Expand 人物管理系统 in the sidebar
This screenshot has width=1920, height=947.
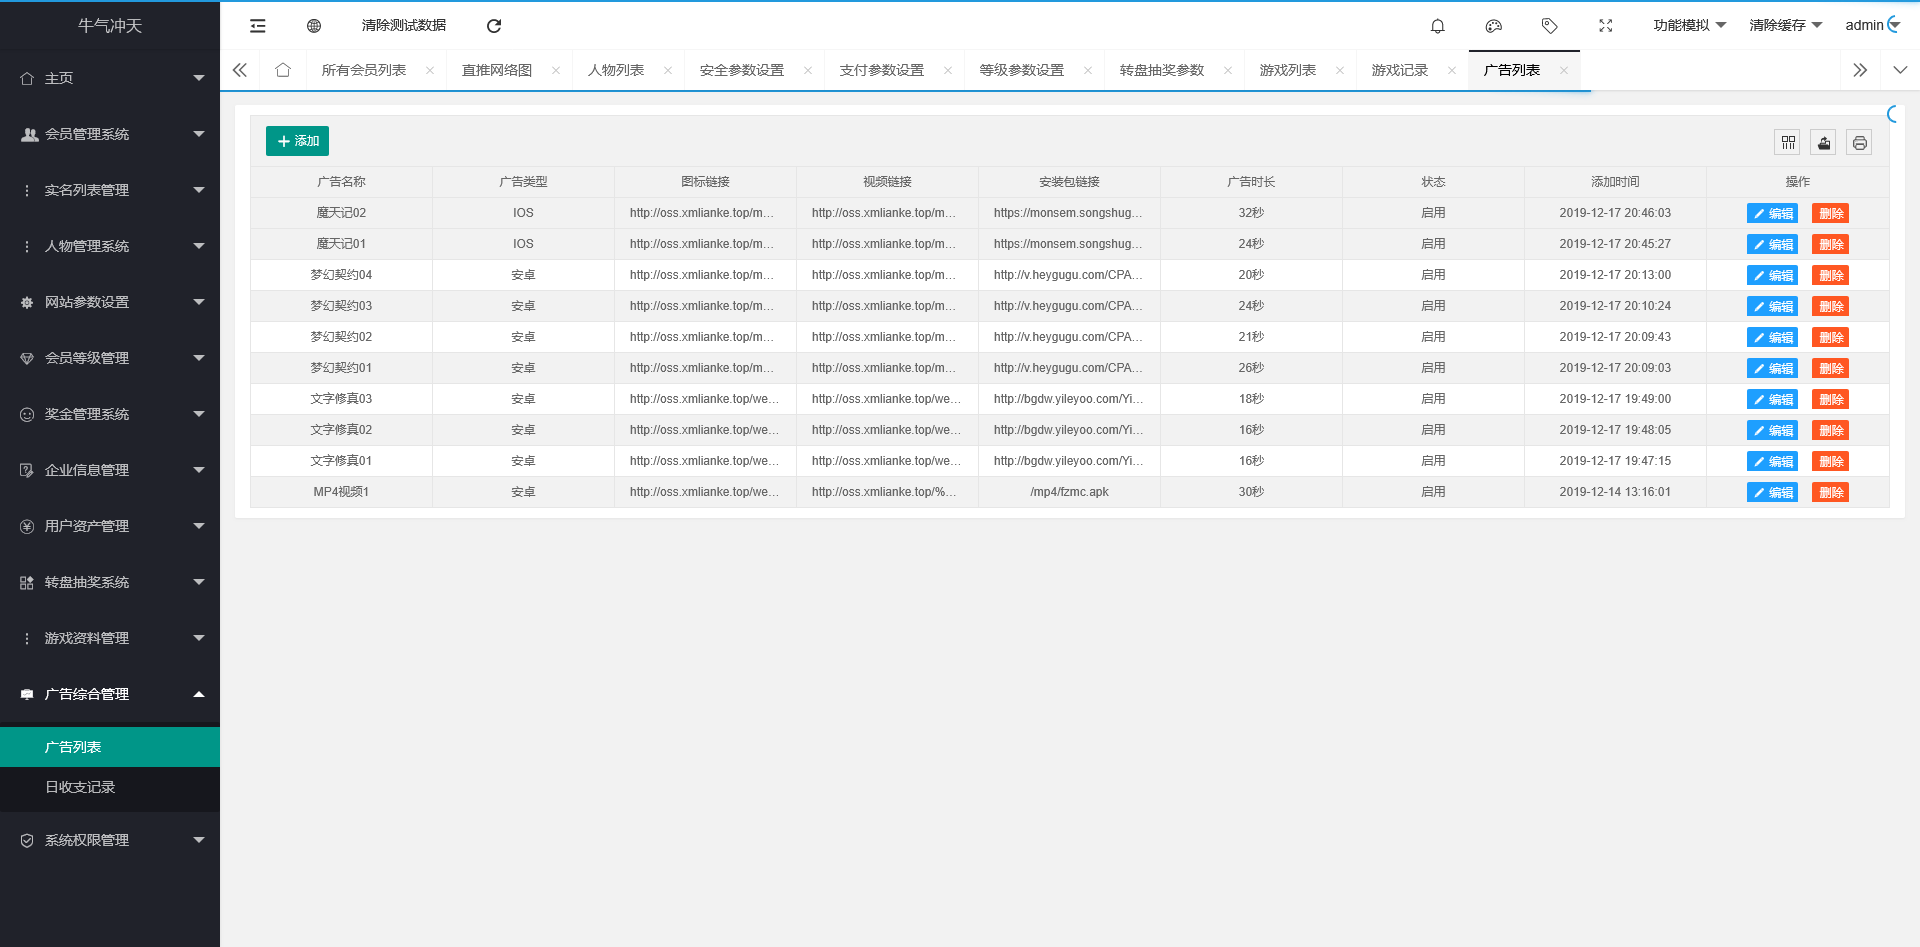(110, 246)
